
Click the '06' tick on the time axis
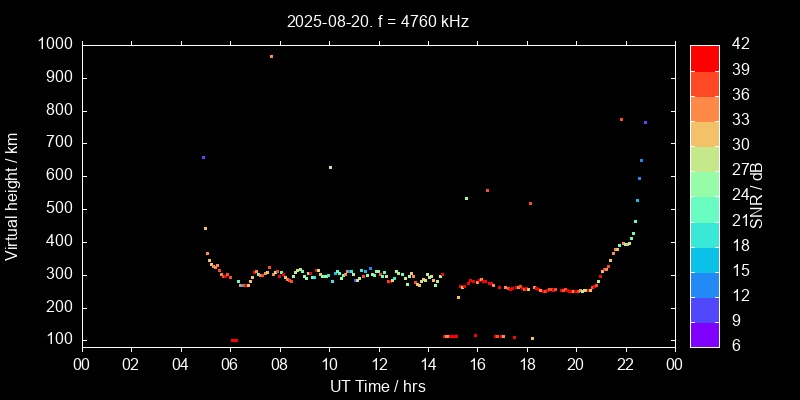click(x=229, y=364)
